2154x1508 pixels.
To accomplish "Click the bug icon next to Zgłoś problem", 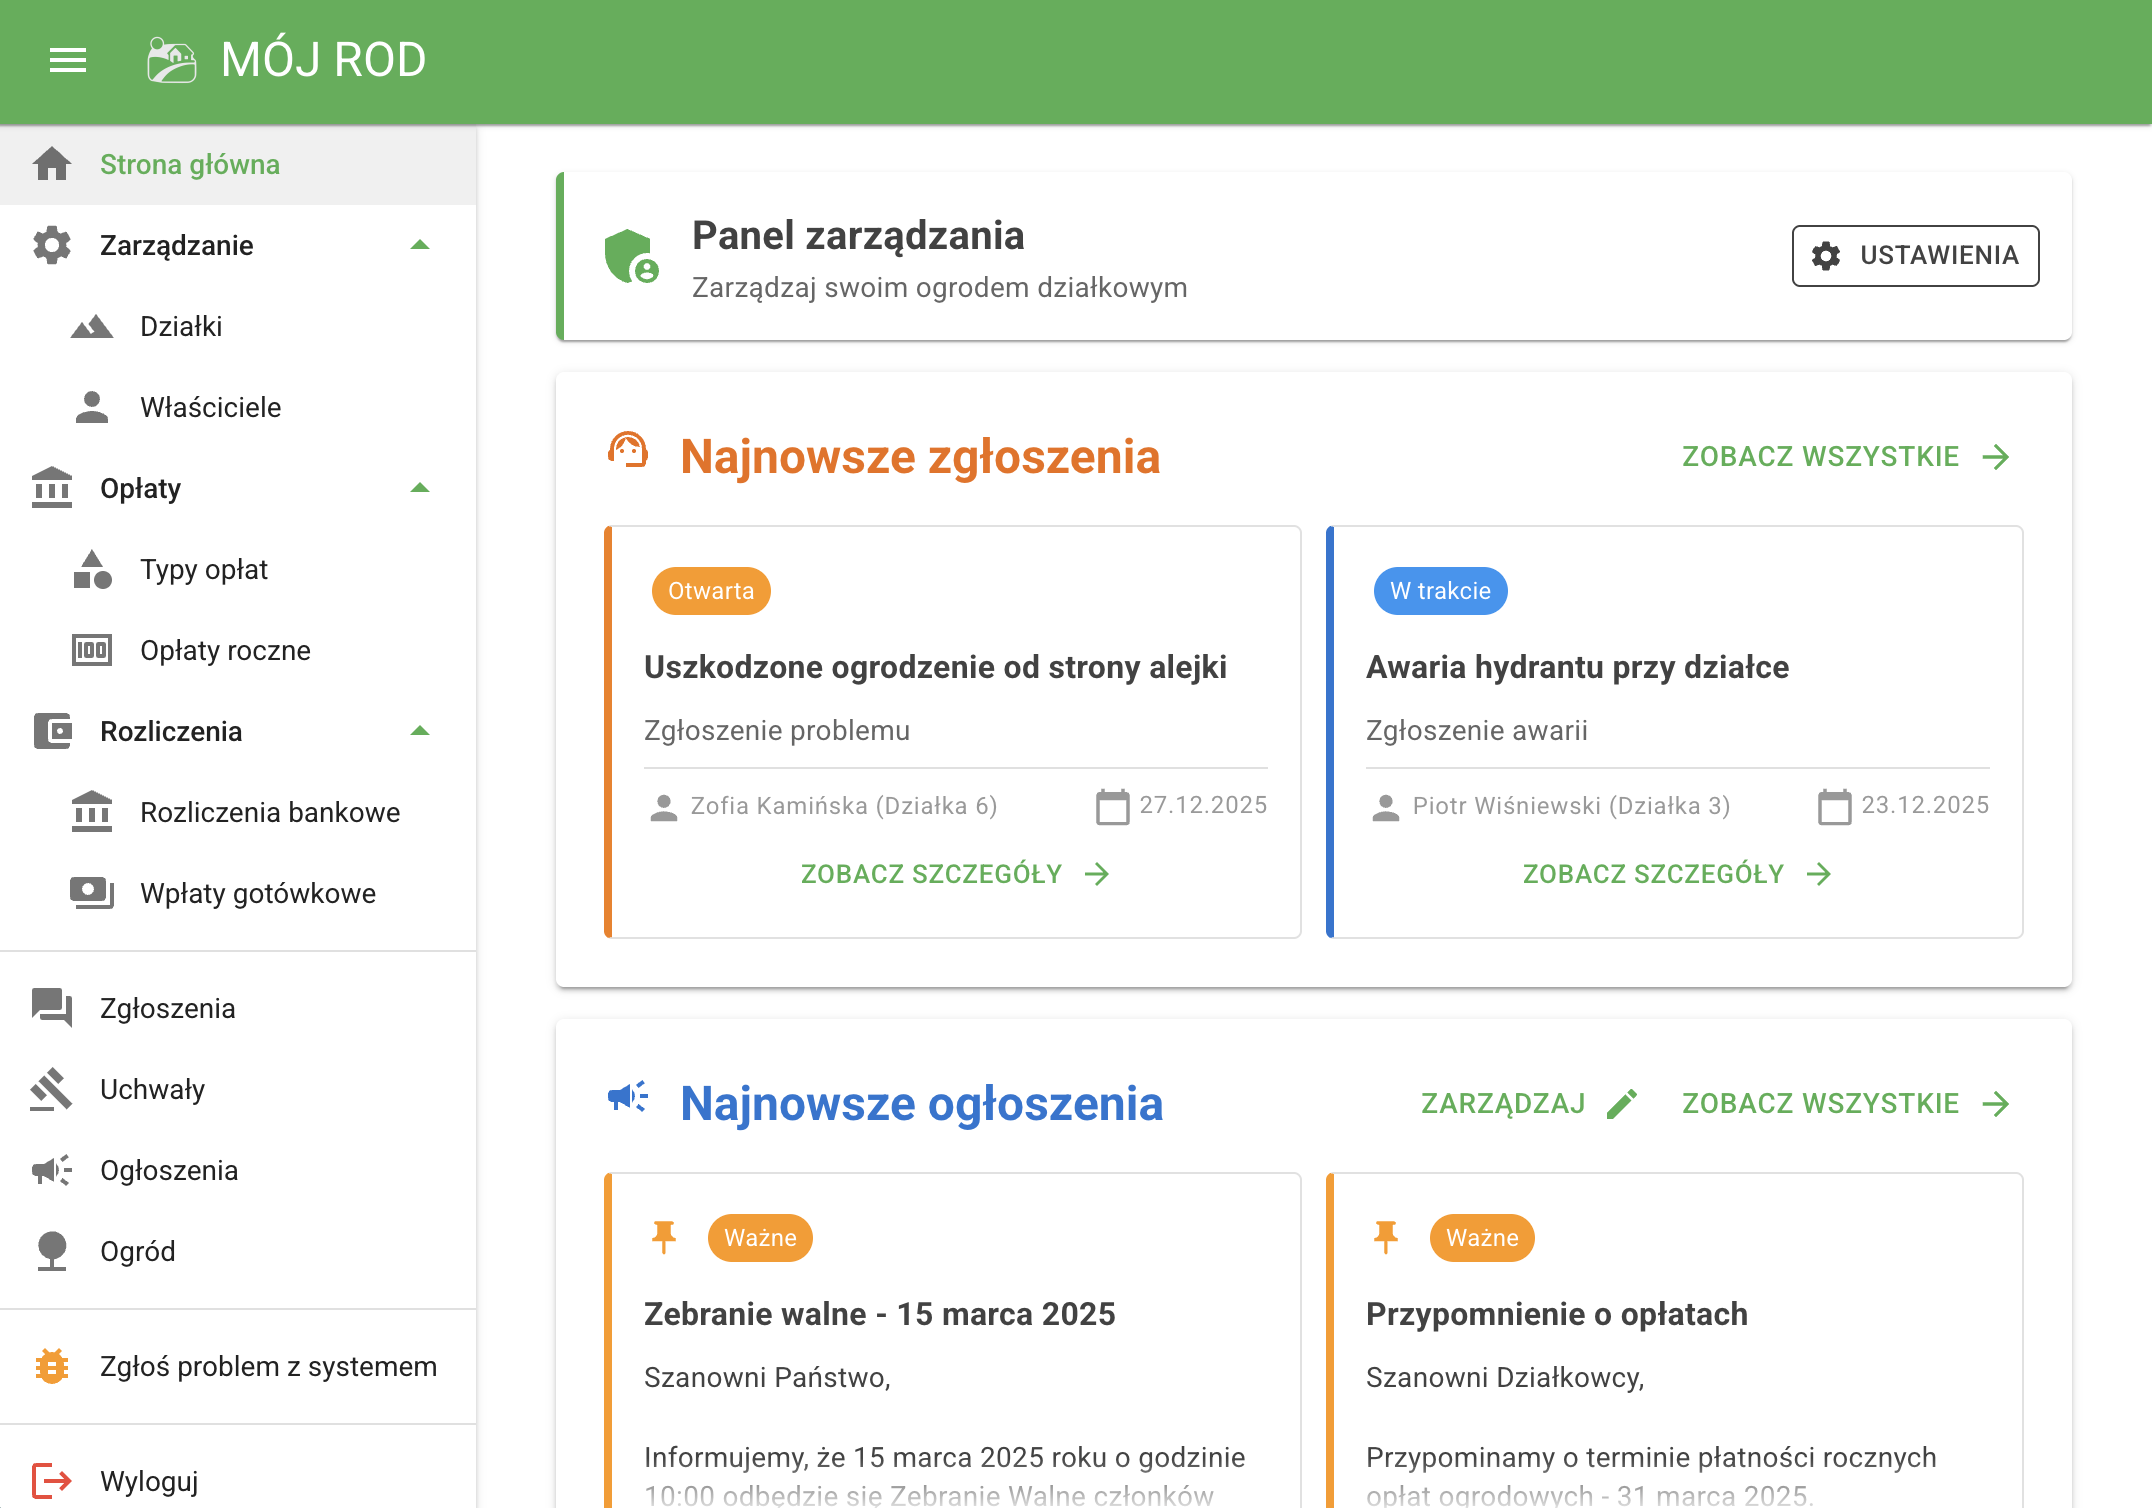I will [x=51, y=1366].
